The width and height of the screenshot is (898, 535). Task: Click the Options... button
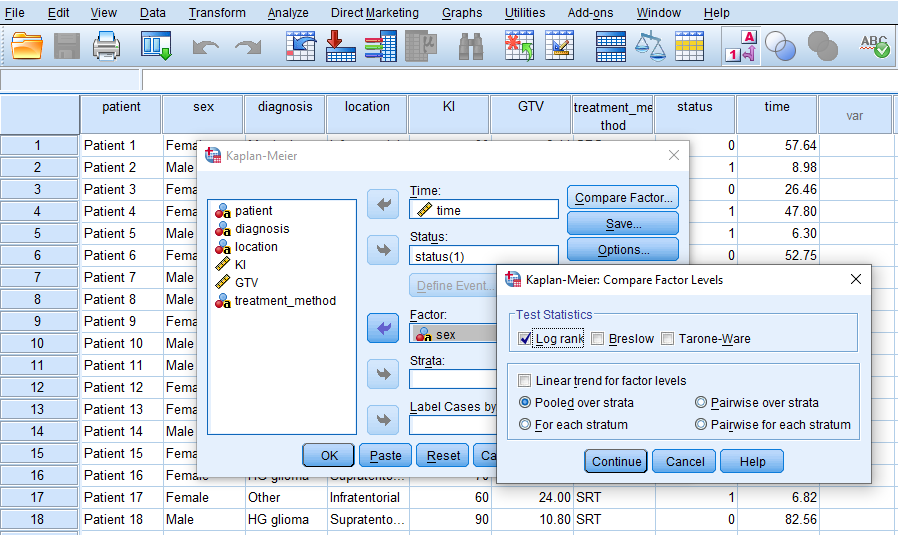pos(623,250)
